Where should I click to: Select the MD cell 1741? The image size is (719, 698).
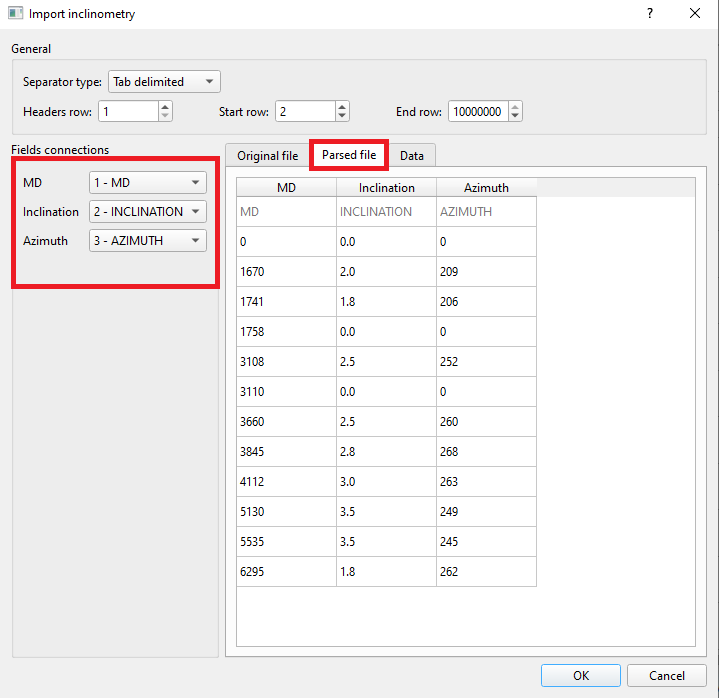point(287,301)
